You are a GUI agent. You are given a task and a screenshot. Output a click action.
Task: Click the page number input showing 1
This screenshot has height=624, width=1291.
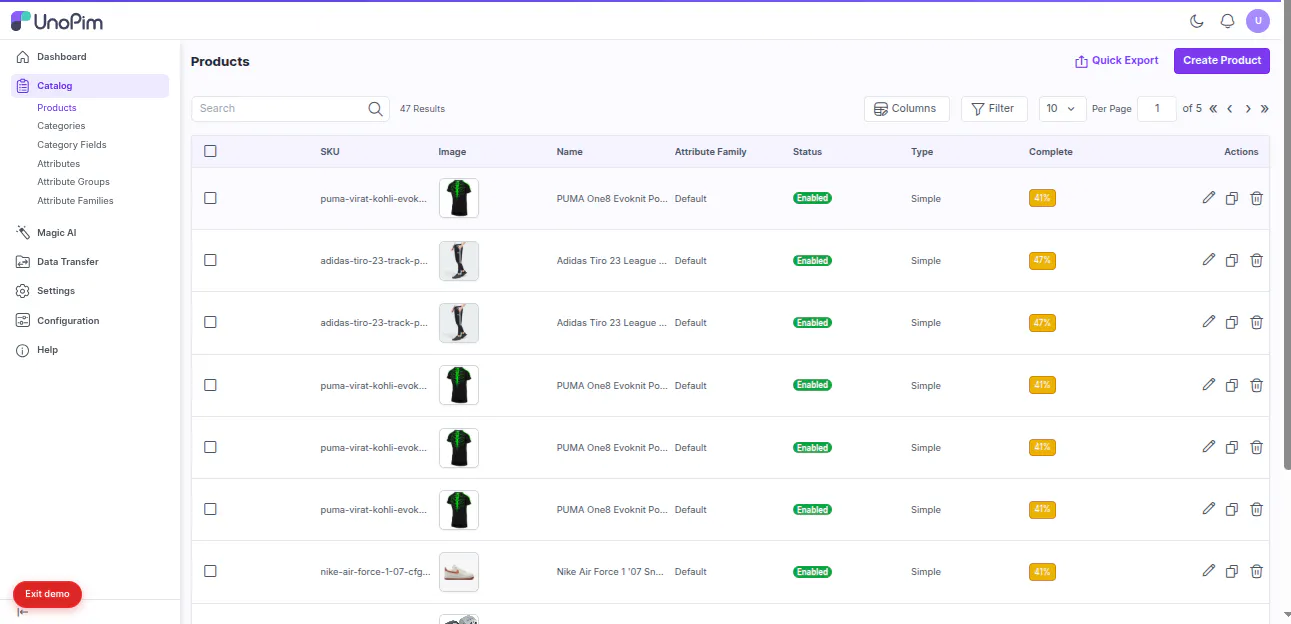[x=1158, y=108]
